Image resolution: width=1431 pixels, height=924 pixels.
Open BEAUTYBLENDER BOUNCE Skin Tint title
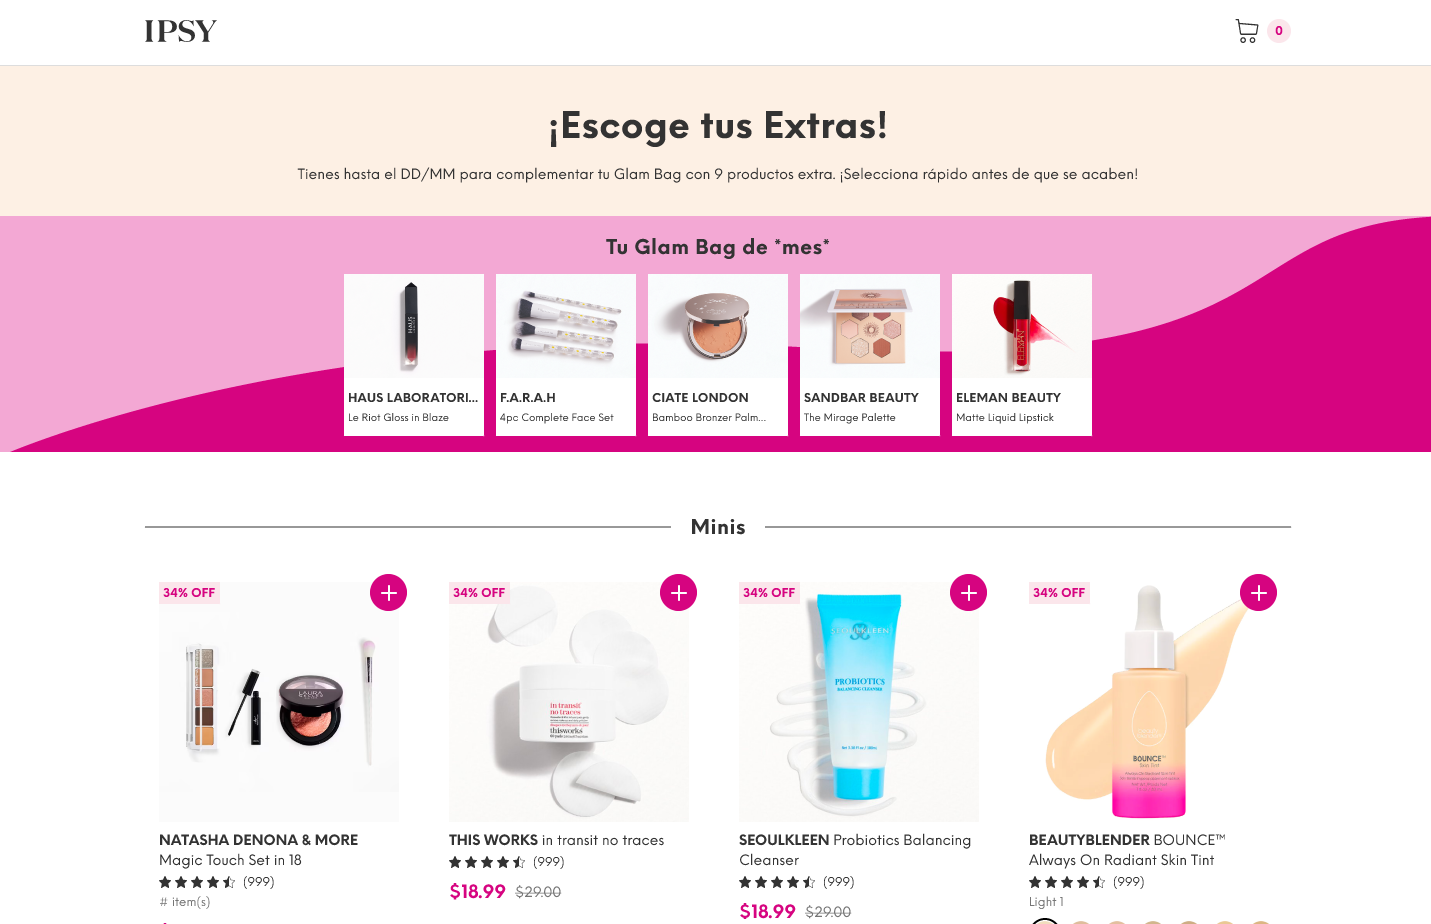(1127, 850)
